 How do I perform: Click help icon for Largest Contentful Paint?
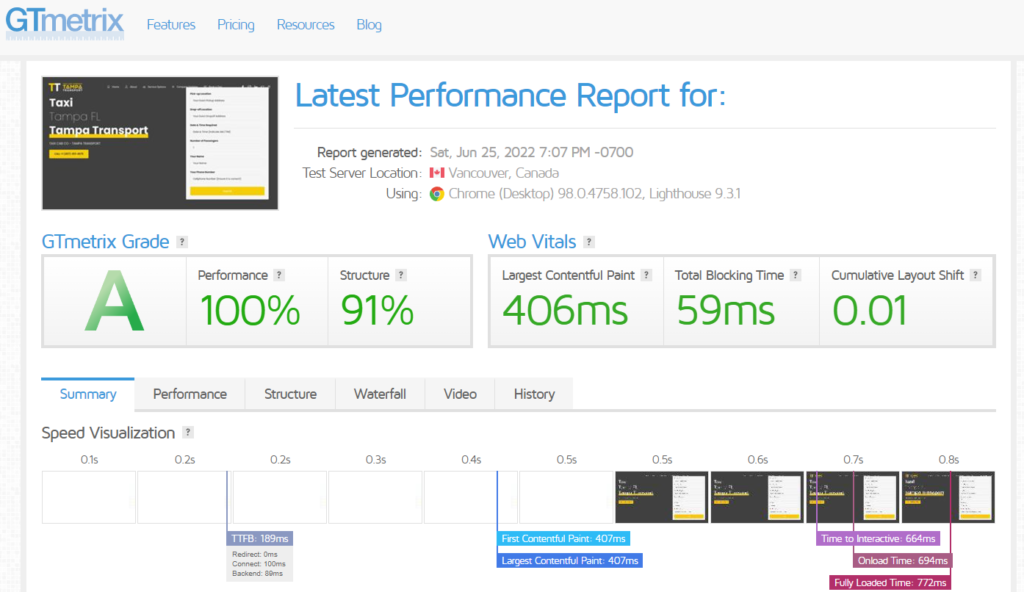(646, 275)
